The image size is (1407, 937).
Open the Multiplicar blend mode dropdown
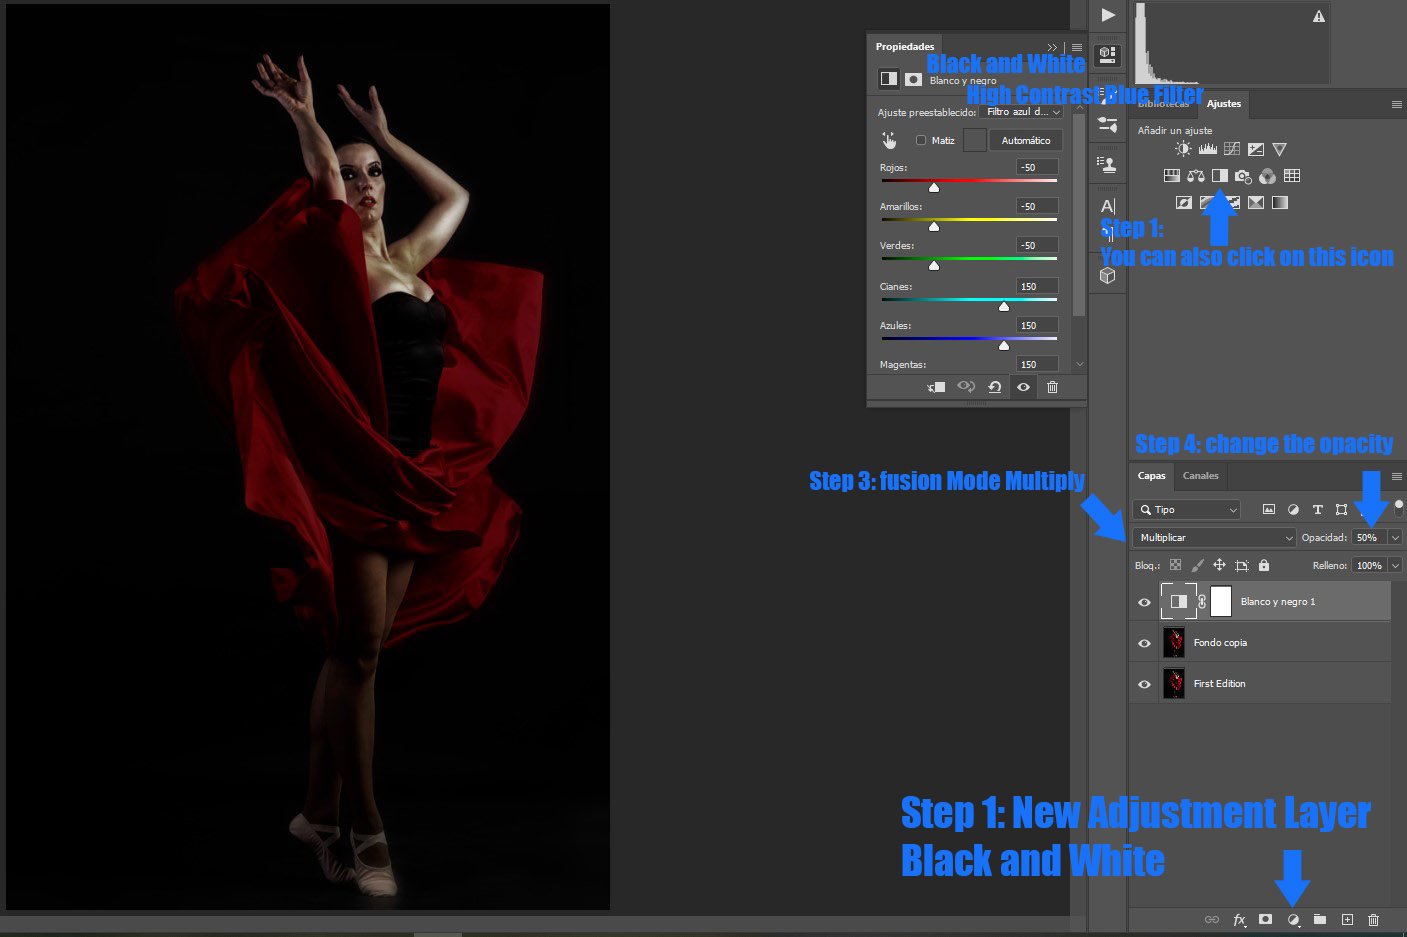pos(1213,538)
